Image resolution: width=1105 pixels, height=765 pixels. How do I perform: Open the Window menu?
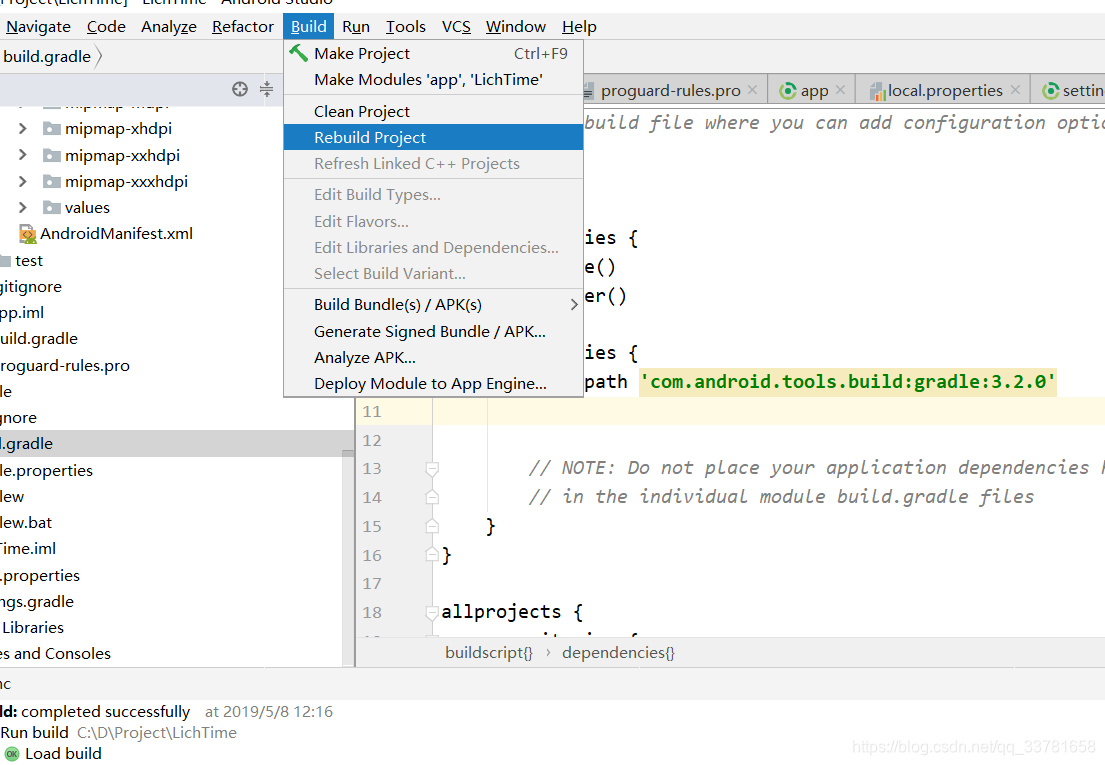coord(515,27)
